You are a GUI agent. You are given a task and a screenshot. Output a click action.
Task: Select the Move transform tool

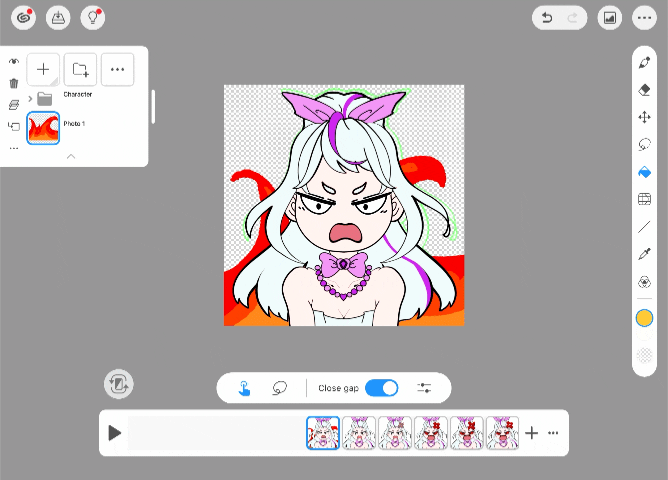pos(645,117)
